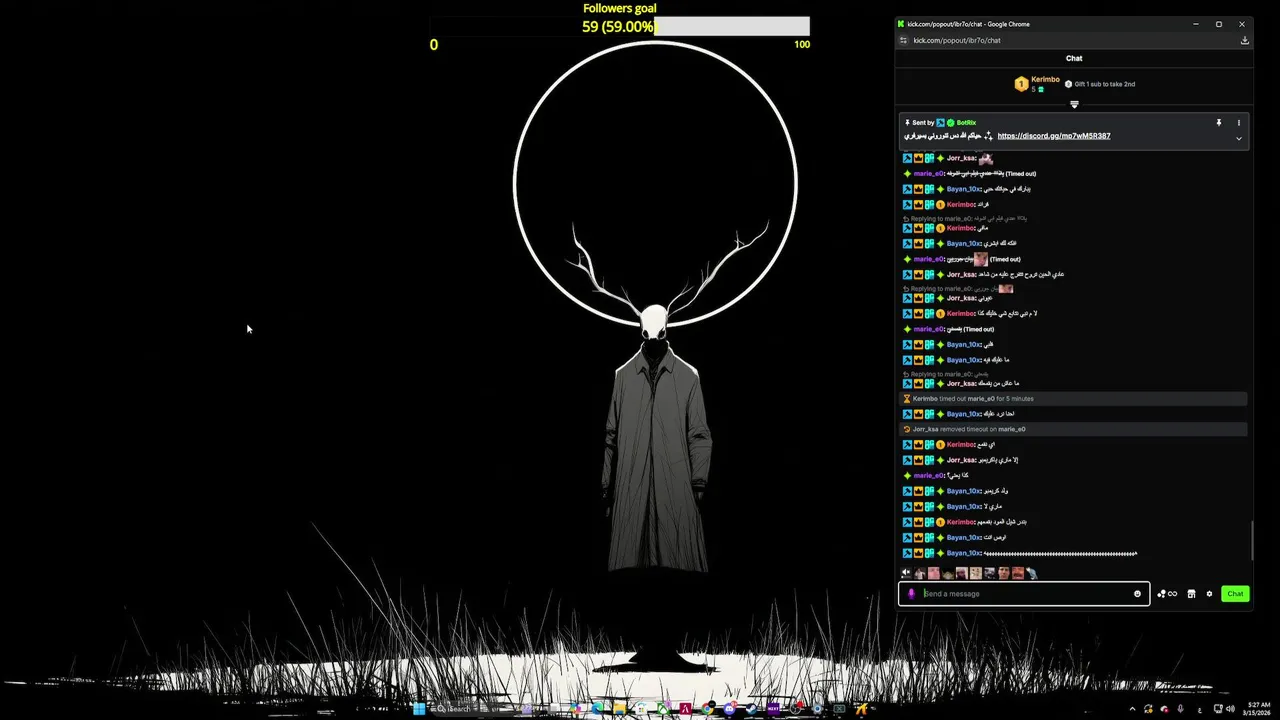Click the purple microphone icon in chat input
The image size is (1280, 720).
[911, 594]
